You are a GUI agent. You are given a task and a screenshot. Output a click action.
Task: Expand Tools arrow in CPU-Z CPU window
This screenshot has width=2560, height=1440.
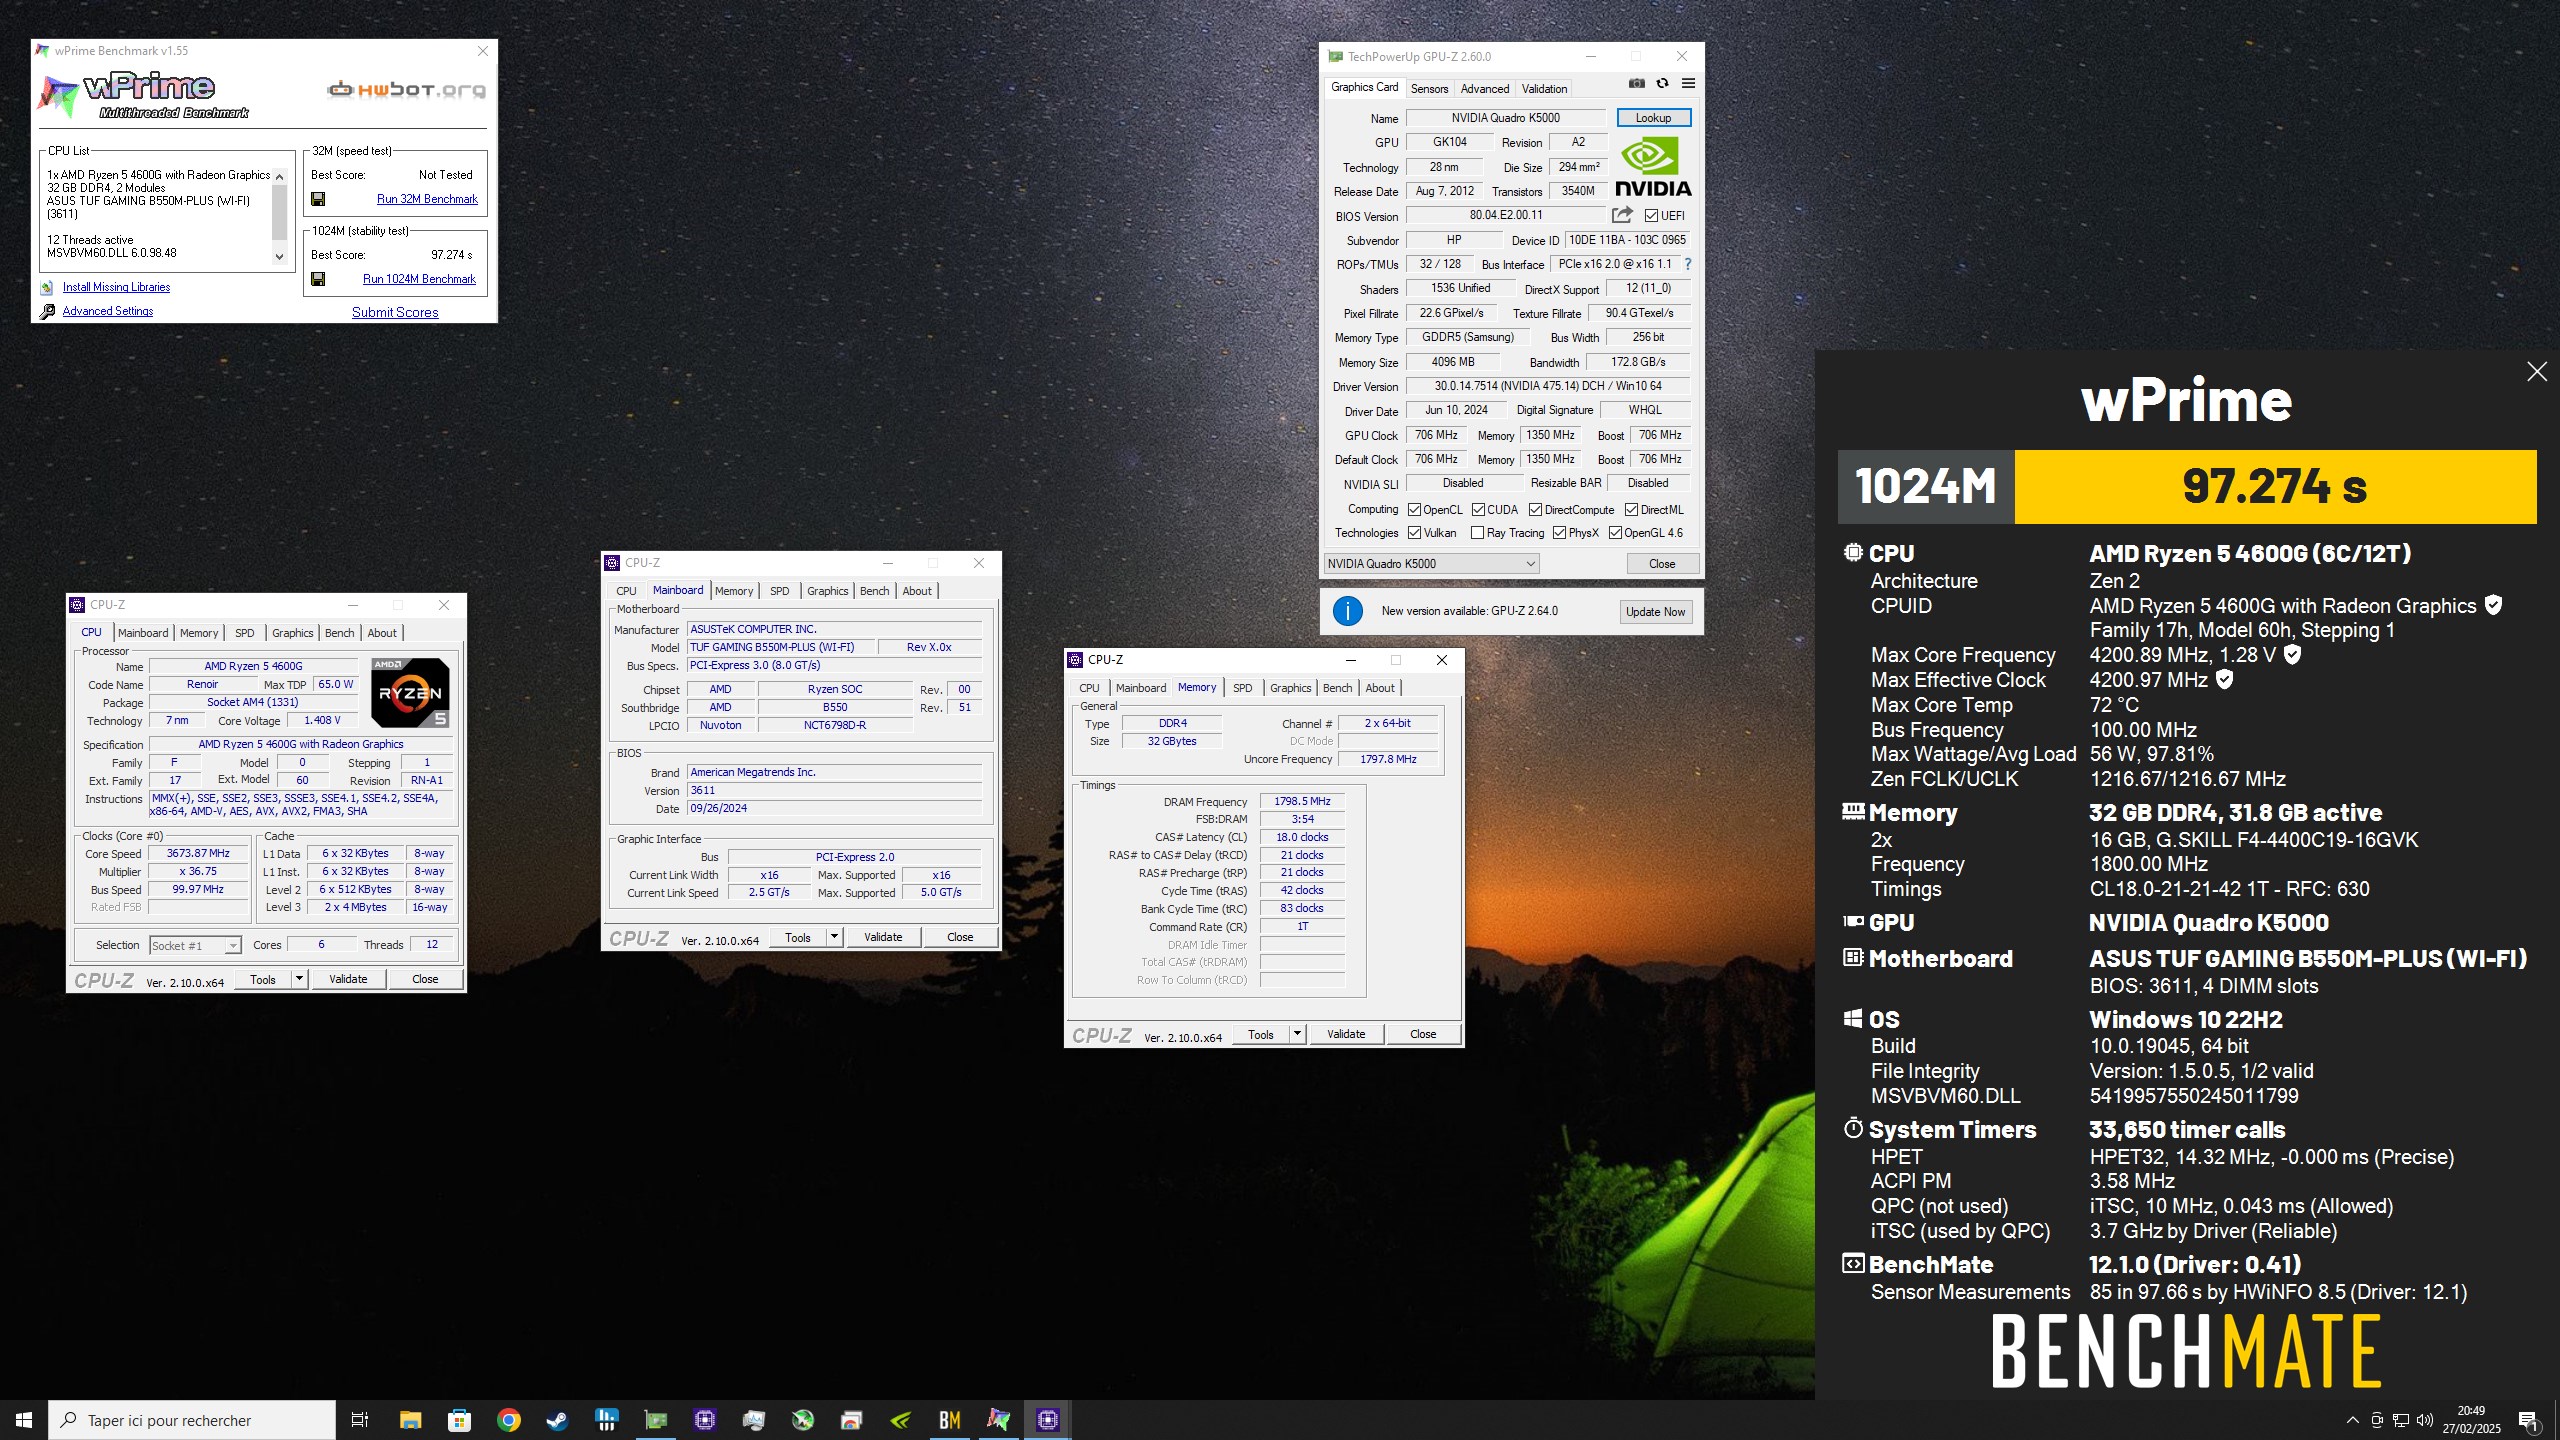click(x=299, y=979)
